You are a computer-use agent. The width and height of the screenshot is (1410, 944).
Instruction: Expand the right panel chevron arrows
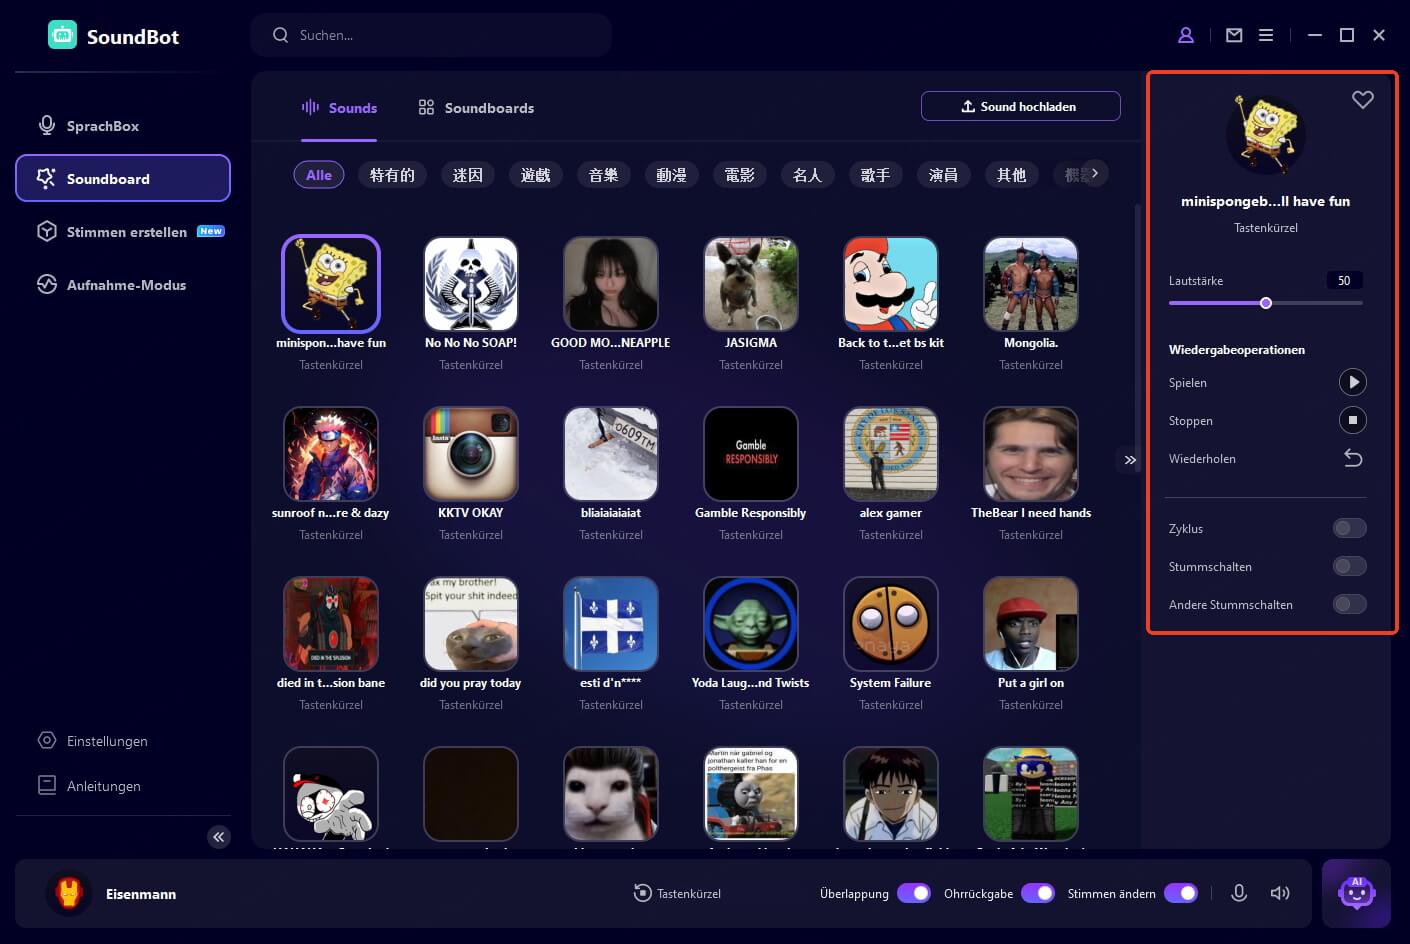pos(1129,460)
